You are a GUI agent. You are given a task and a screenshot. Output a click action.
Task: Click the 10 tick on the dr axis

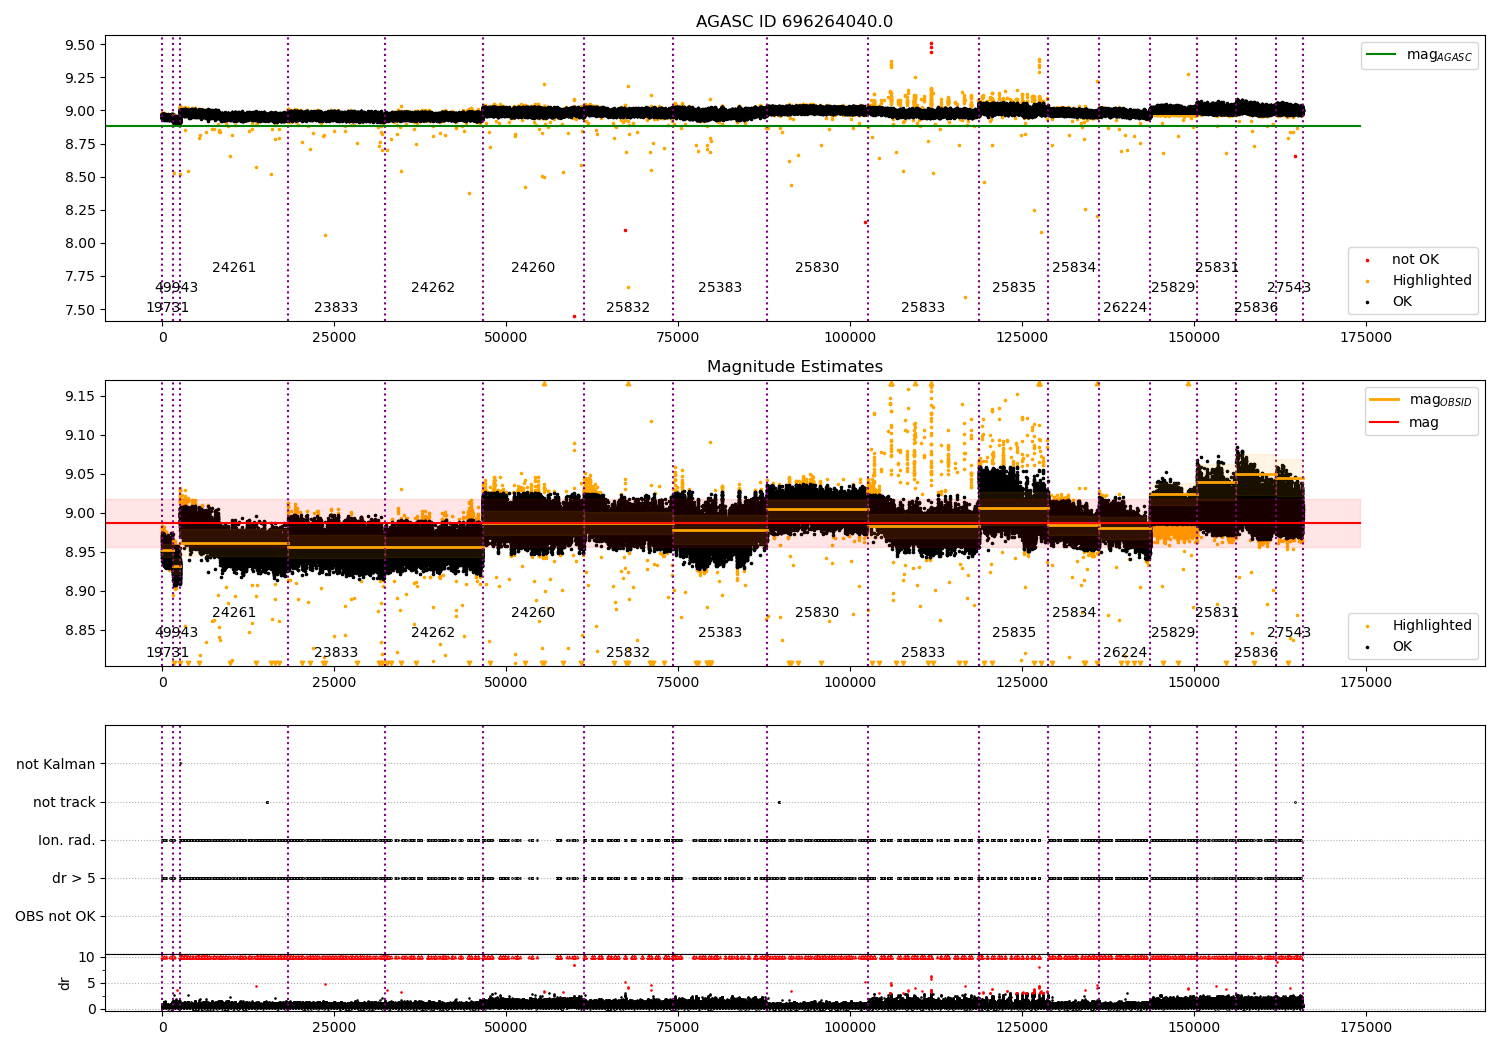(87, 957)
